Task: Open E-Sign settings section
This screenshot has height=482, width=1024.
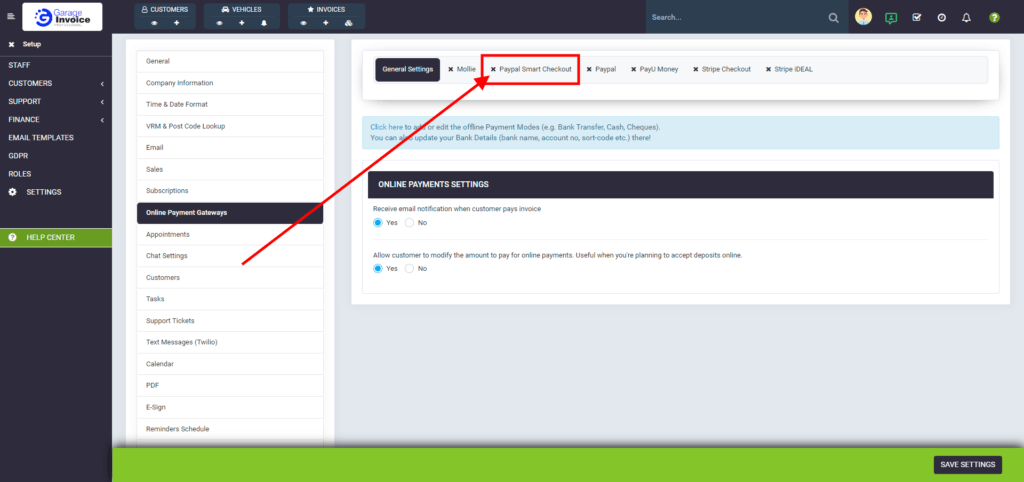Action: 230,408
